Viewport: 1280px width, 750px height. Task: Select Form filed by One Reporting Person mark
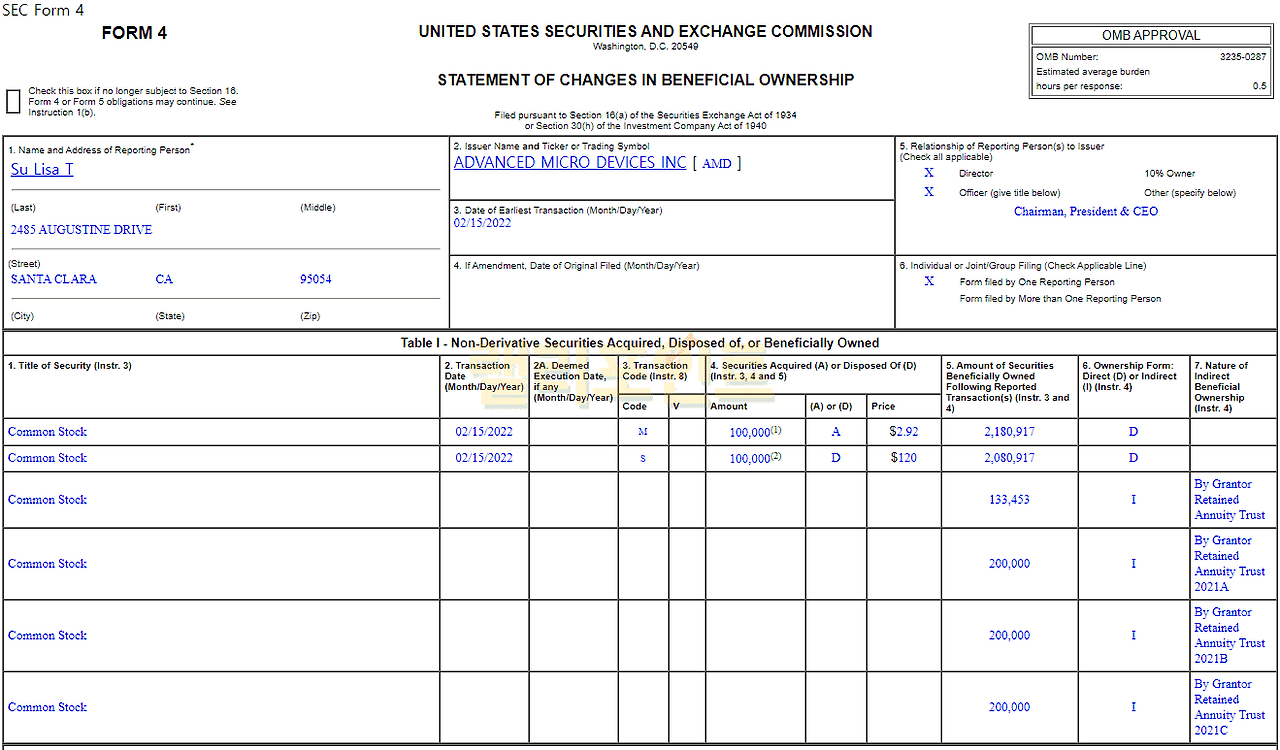click(929, 281)
